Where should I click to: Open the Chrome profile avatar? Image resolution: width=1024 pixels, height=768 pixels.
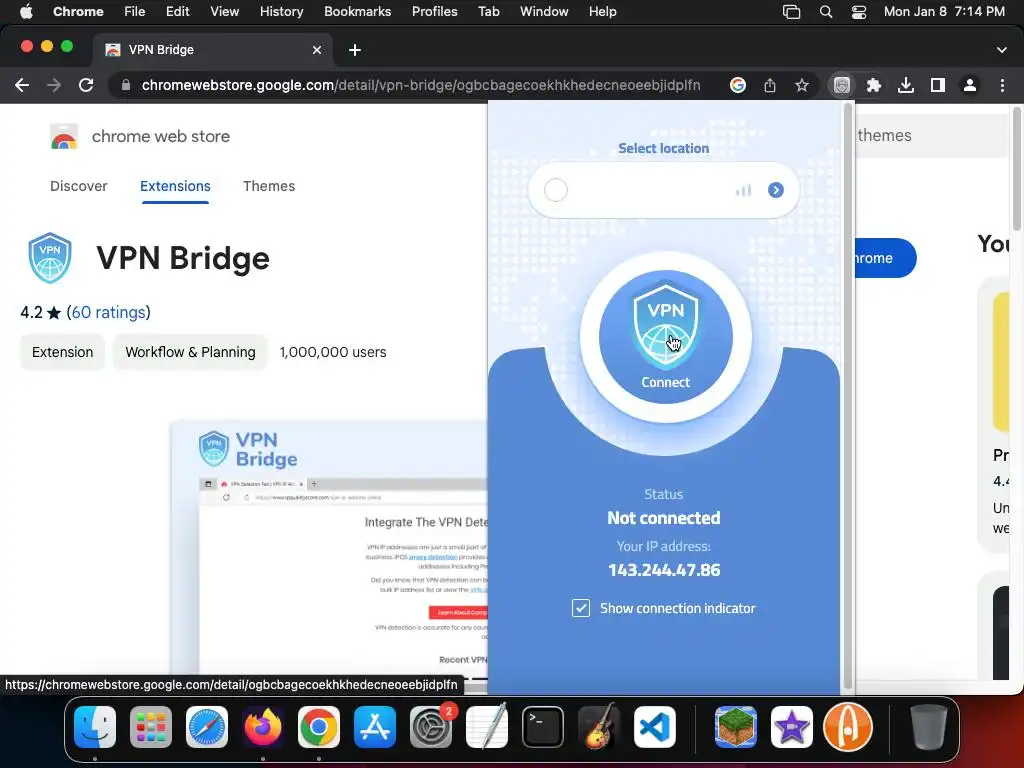[x=970, y=85]
